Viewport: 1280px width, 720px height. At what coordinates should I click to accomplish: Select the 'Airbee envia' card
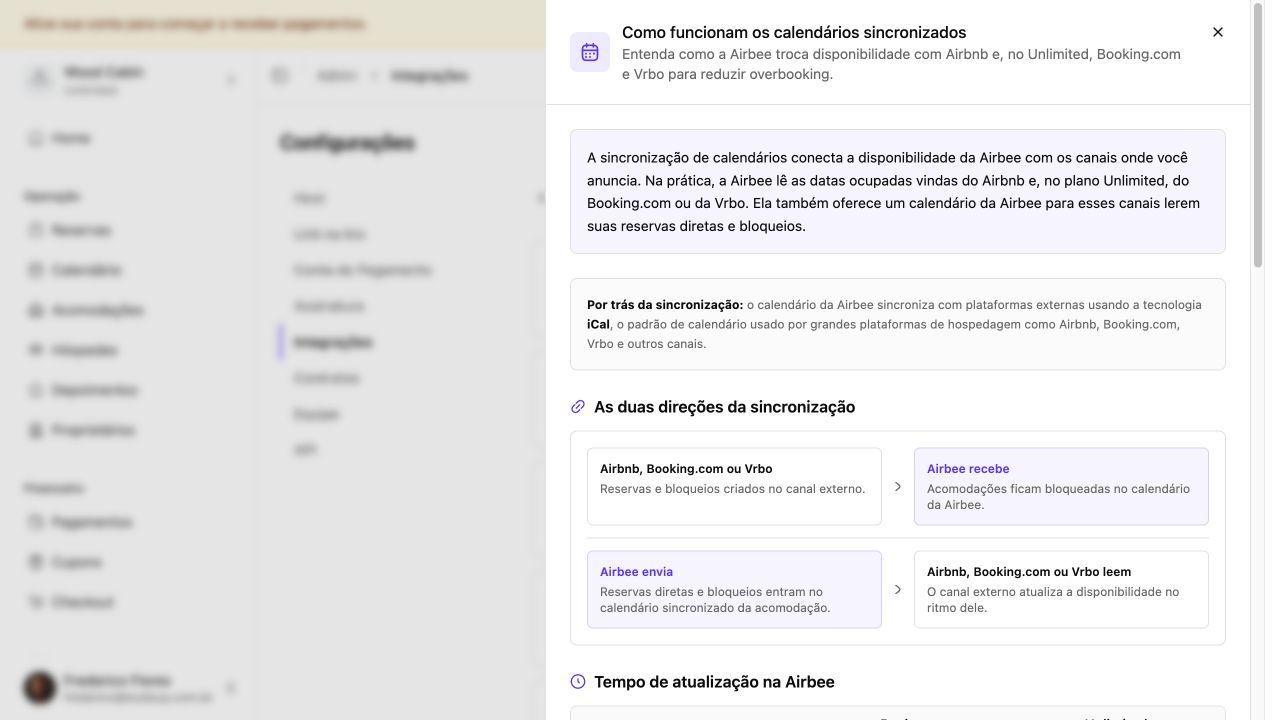pos(734,589)
